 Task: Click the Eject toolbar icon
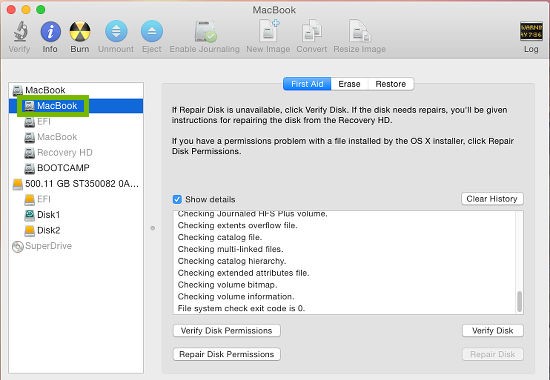pos(152,31)
